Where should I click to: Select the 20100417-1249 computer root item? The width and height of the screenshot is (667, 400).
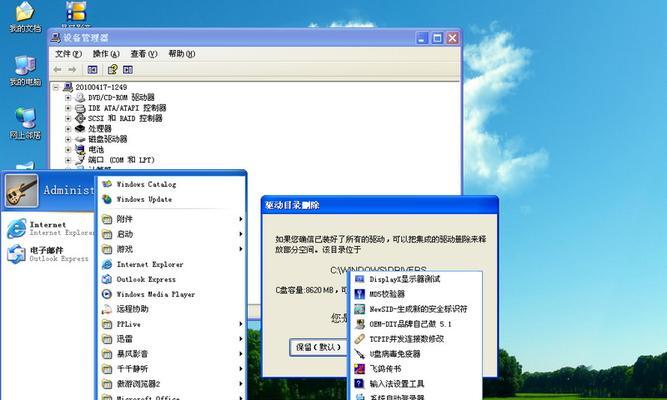101,87
